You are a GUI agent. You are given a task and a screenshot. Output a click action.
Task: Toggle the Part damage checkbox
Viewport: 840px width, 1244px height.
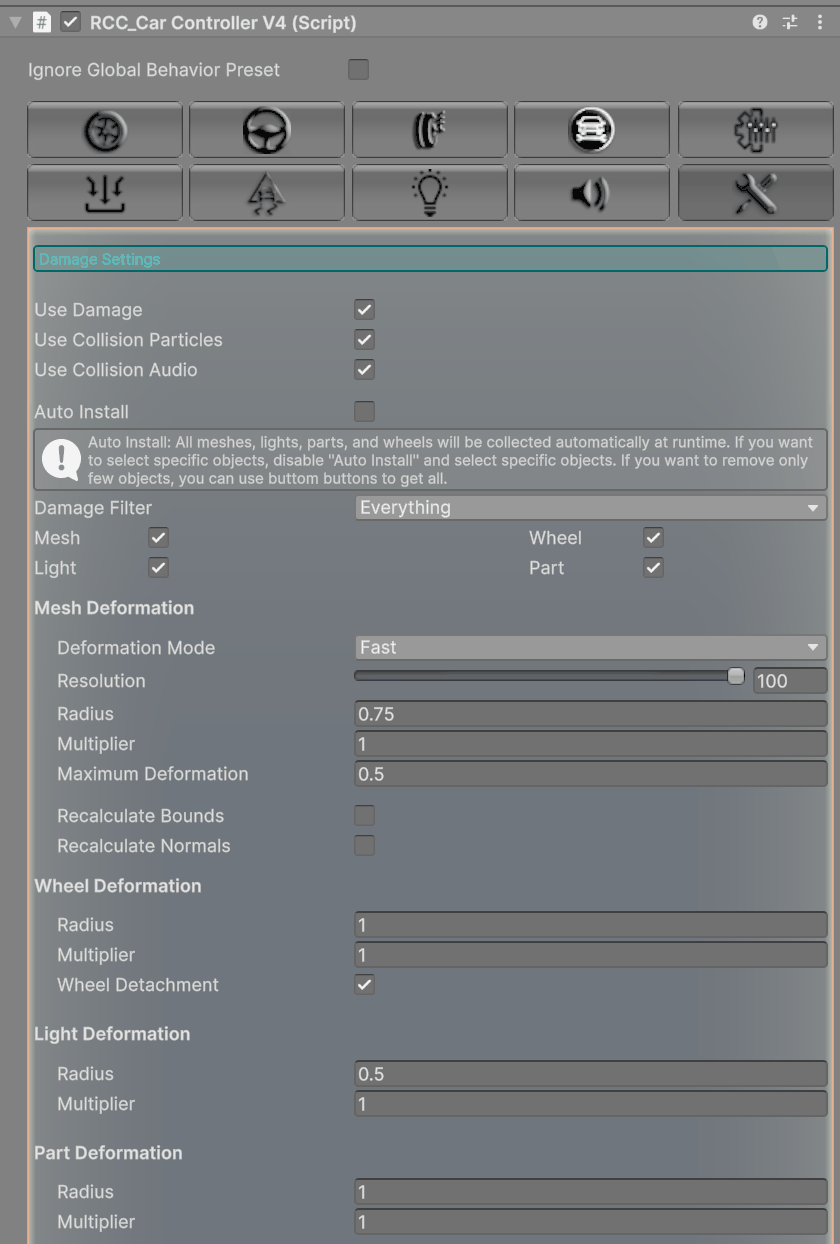[653, 568]
